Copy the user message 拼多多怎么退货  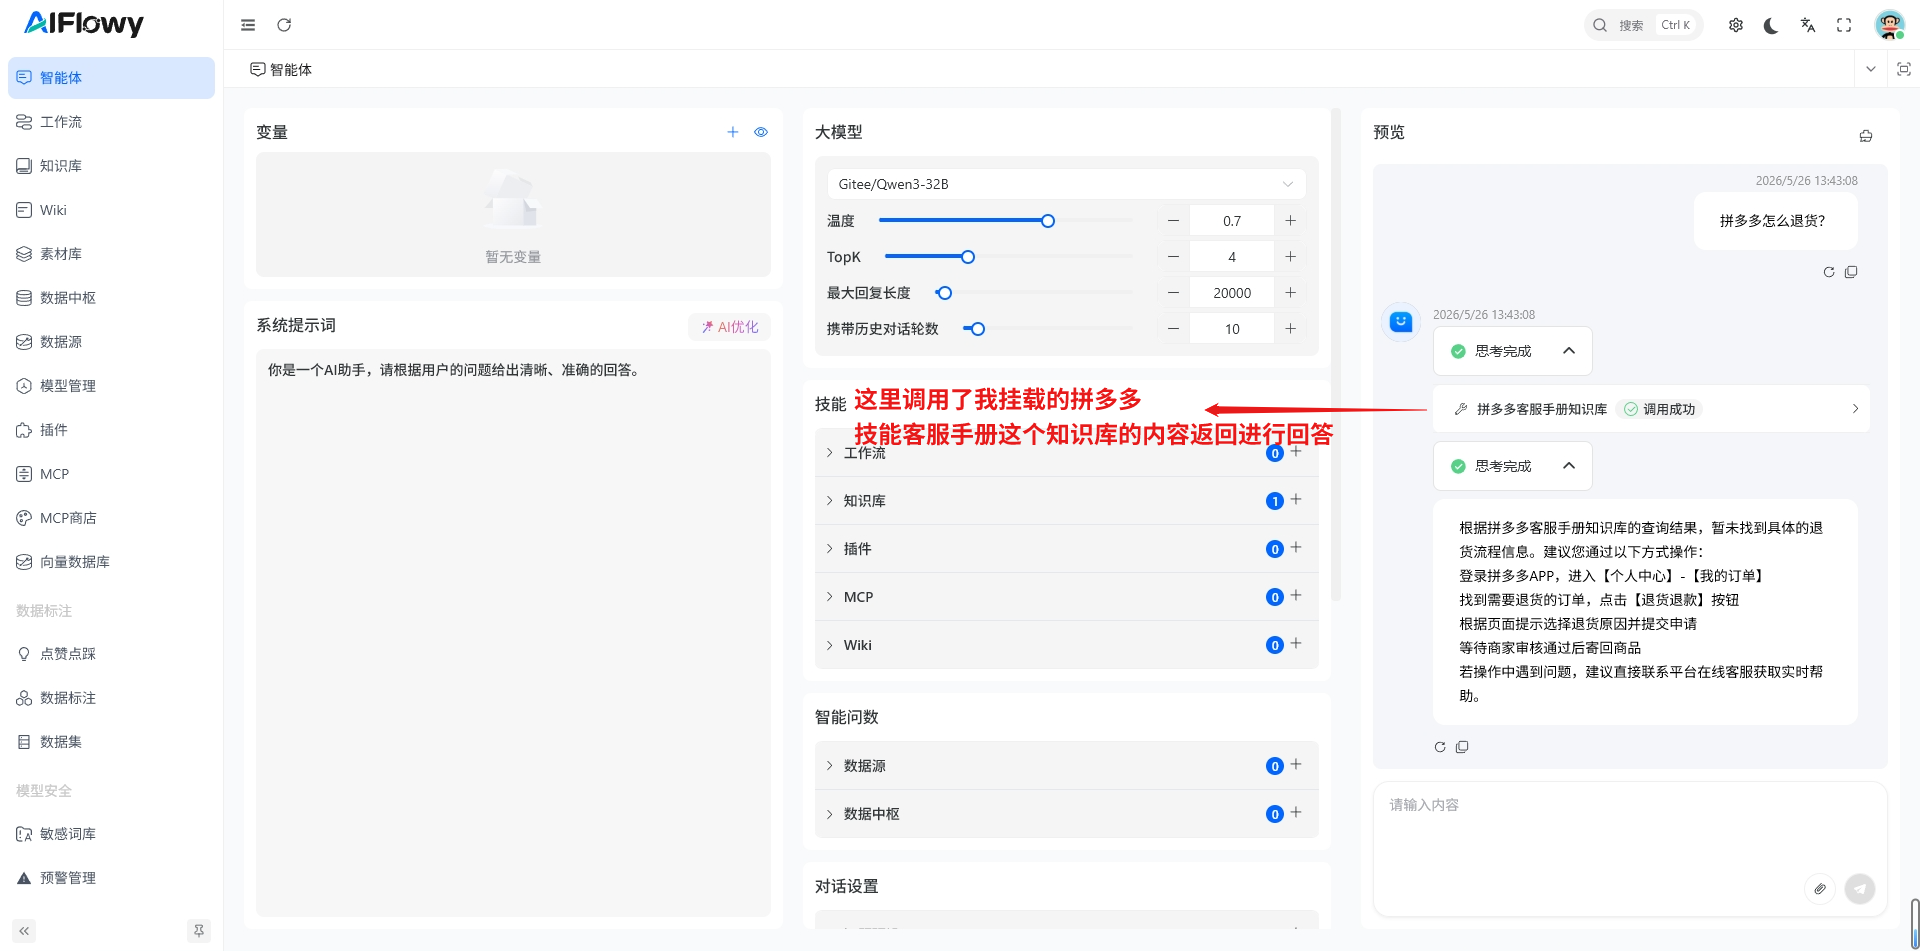click(x=1851, y=272)
